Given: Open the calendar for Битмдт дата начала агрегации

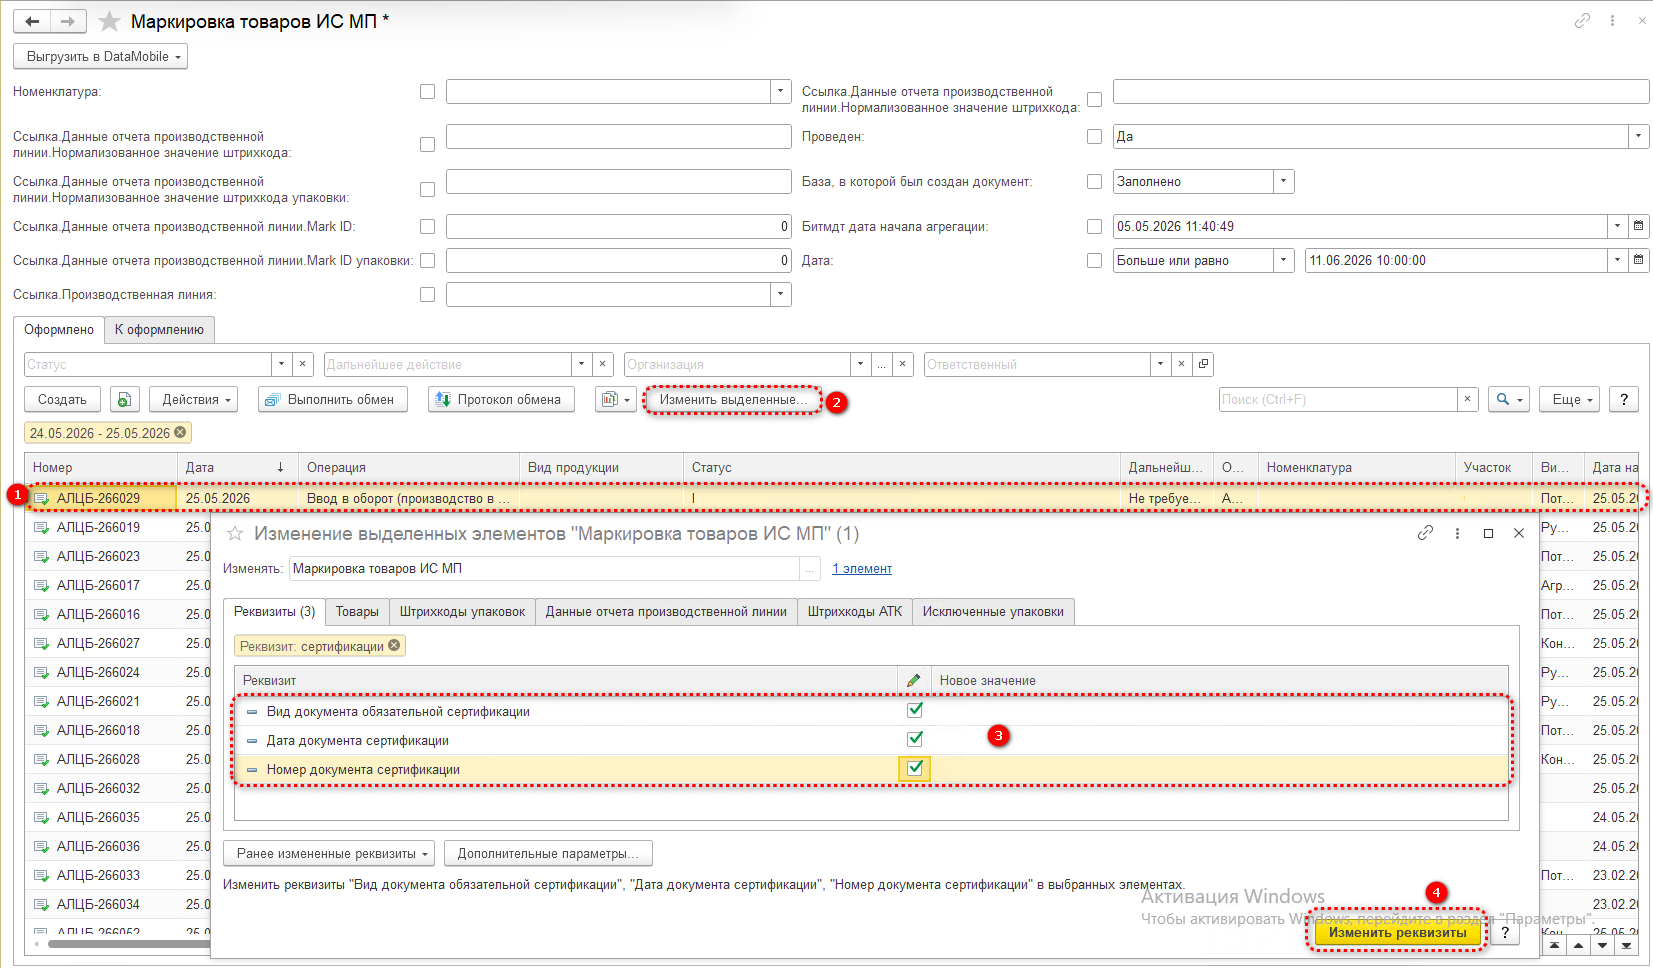Looking at the screenshot, I should click(x=1638, y=226).
